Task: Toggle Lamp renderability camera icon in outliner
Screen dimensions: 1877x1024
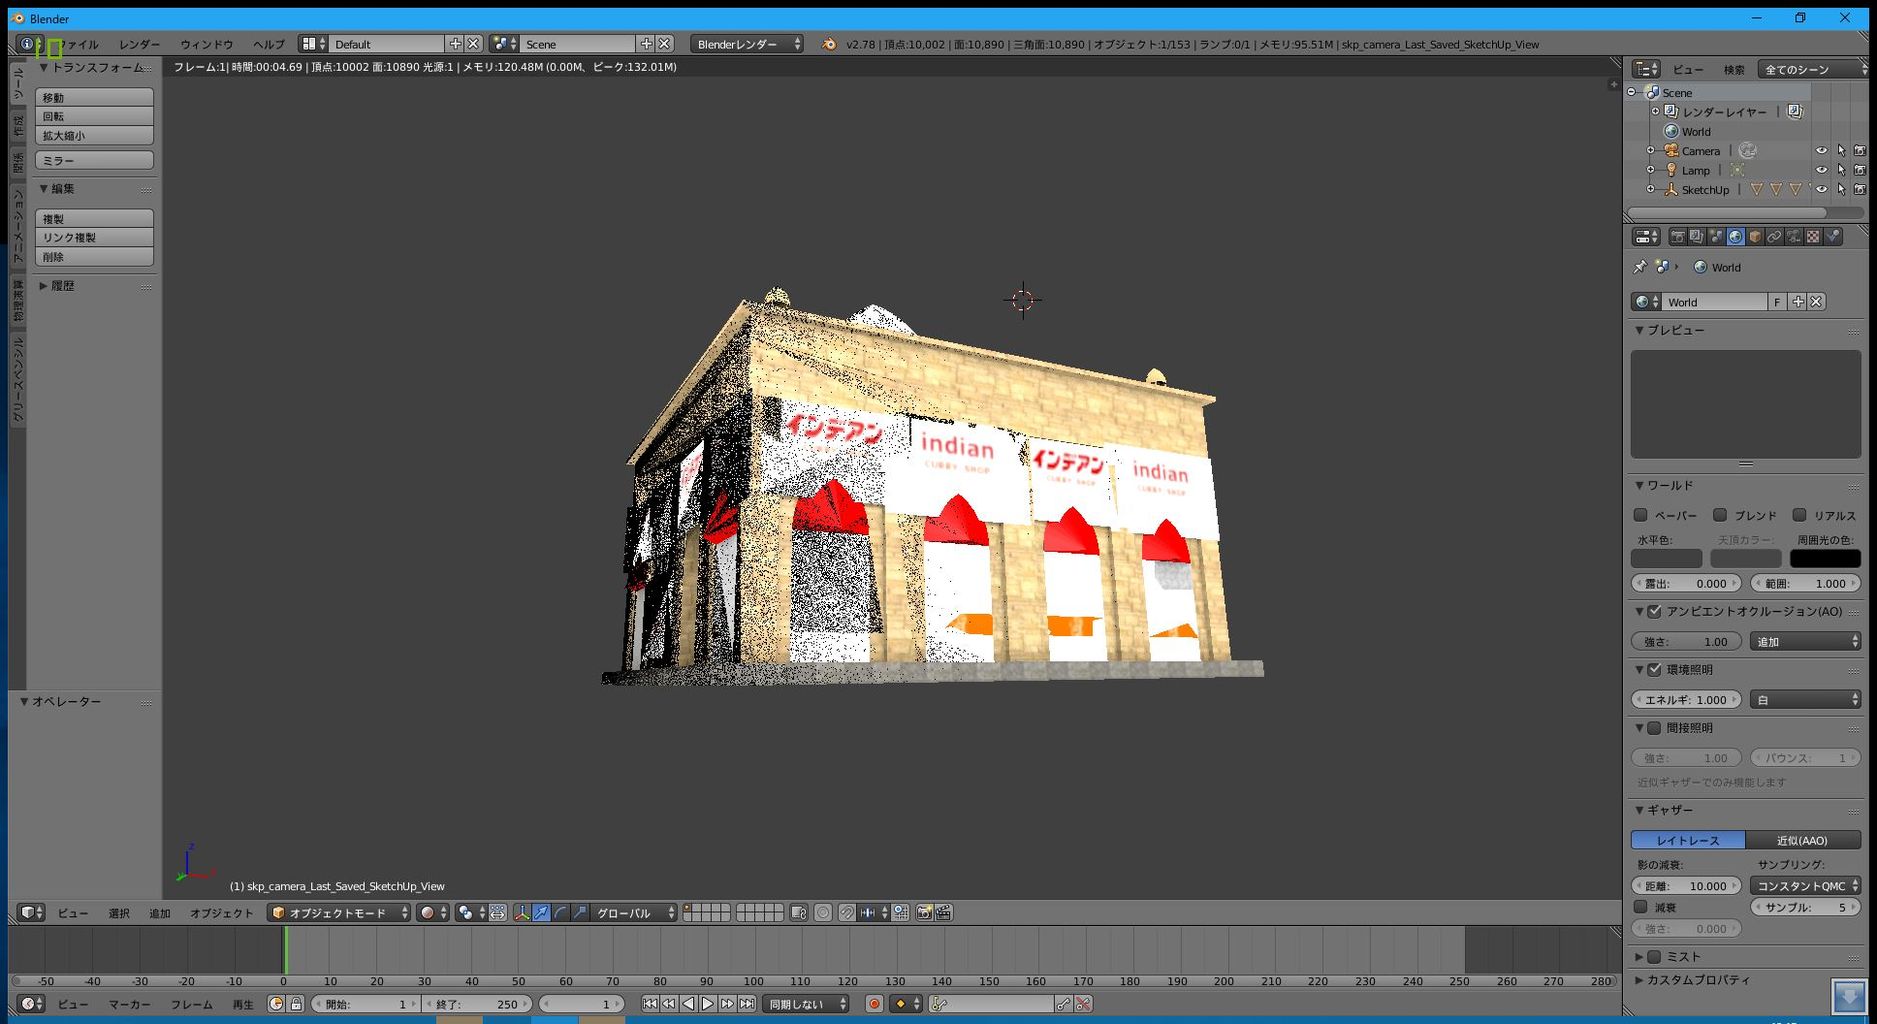Action: [1860, 170]
